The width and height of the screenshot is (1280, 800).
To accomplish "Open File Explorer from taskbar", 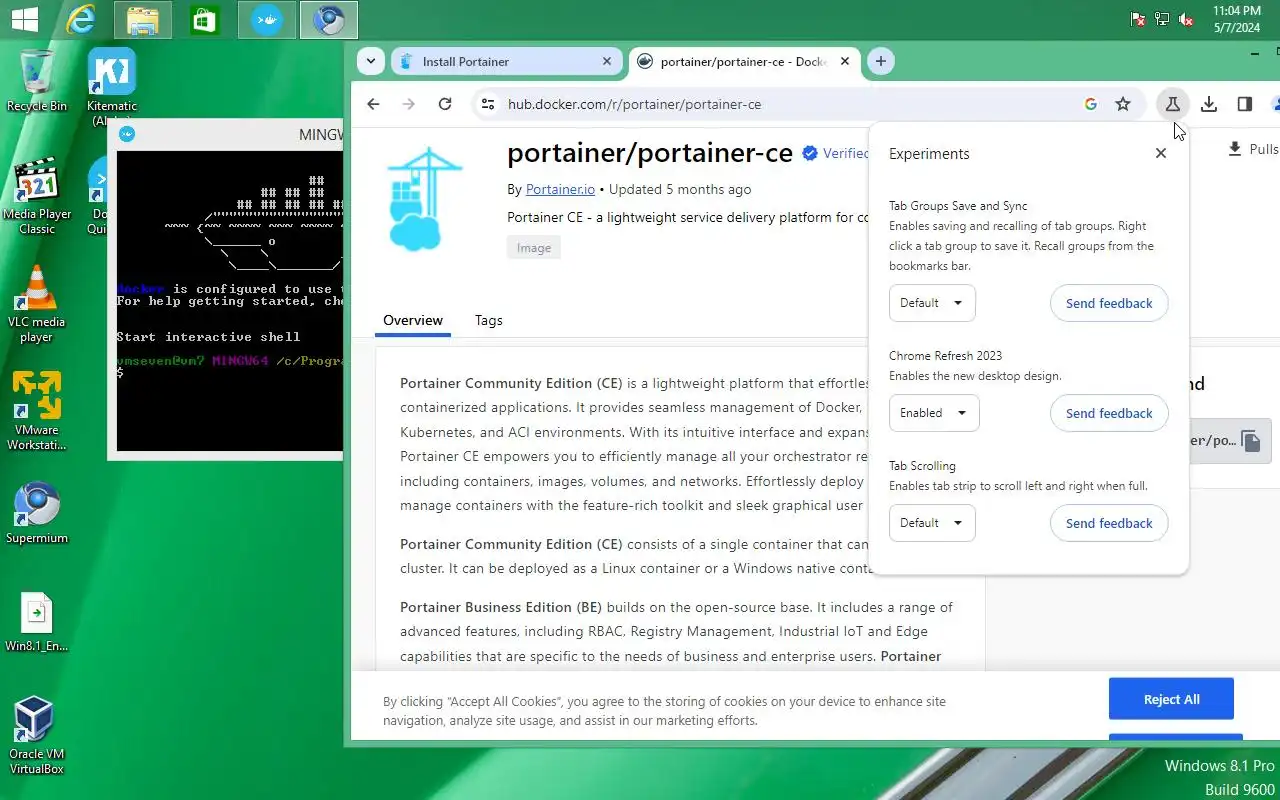I will pos(142,19).
